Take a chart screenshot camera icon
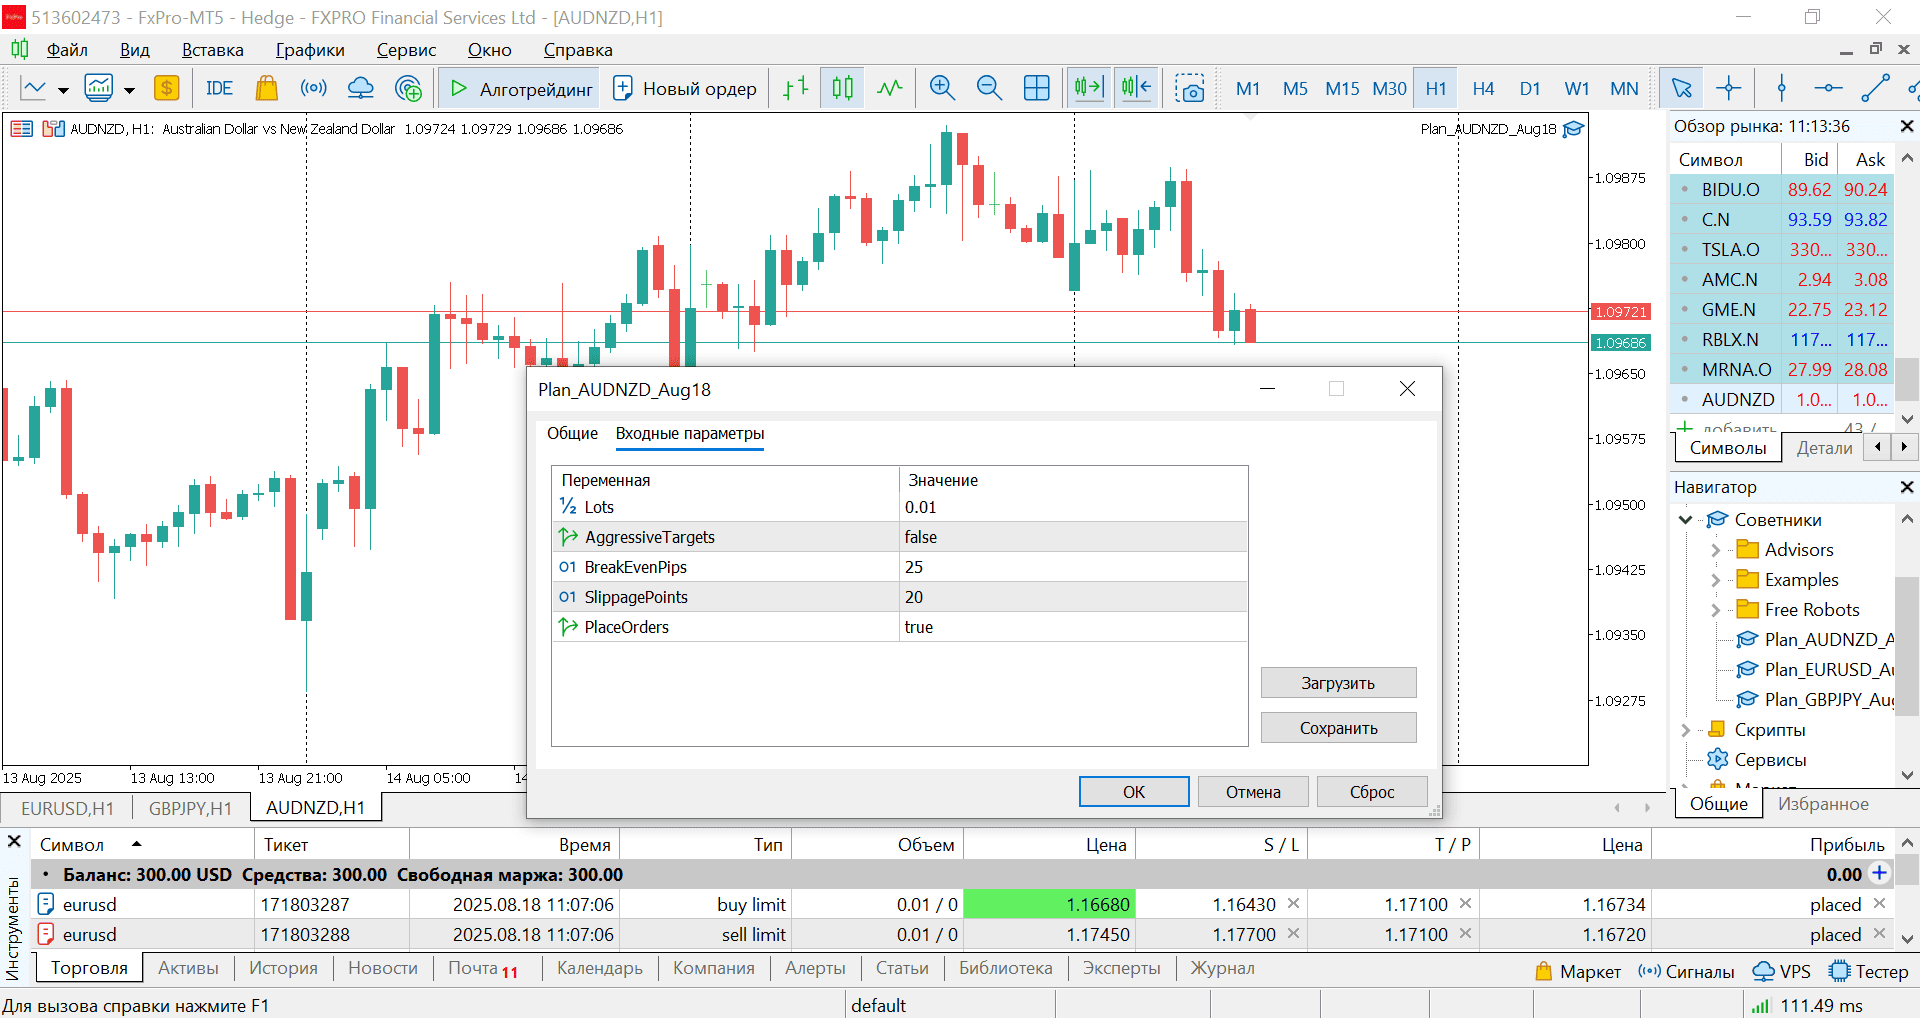Image resolution: width=1920 pixels, height=1018 pixels. (1189, 88)
